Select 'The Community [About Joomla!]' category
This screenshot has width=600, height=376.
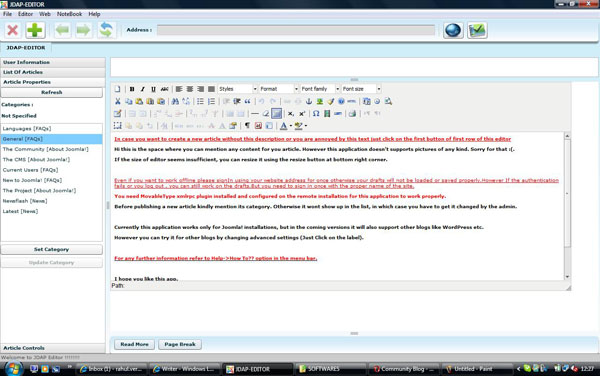(x=52, y=149)
